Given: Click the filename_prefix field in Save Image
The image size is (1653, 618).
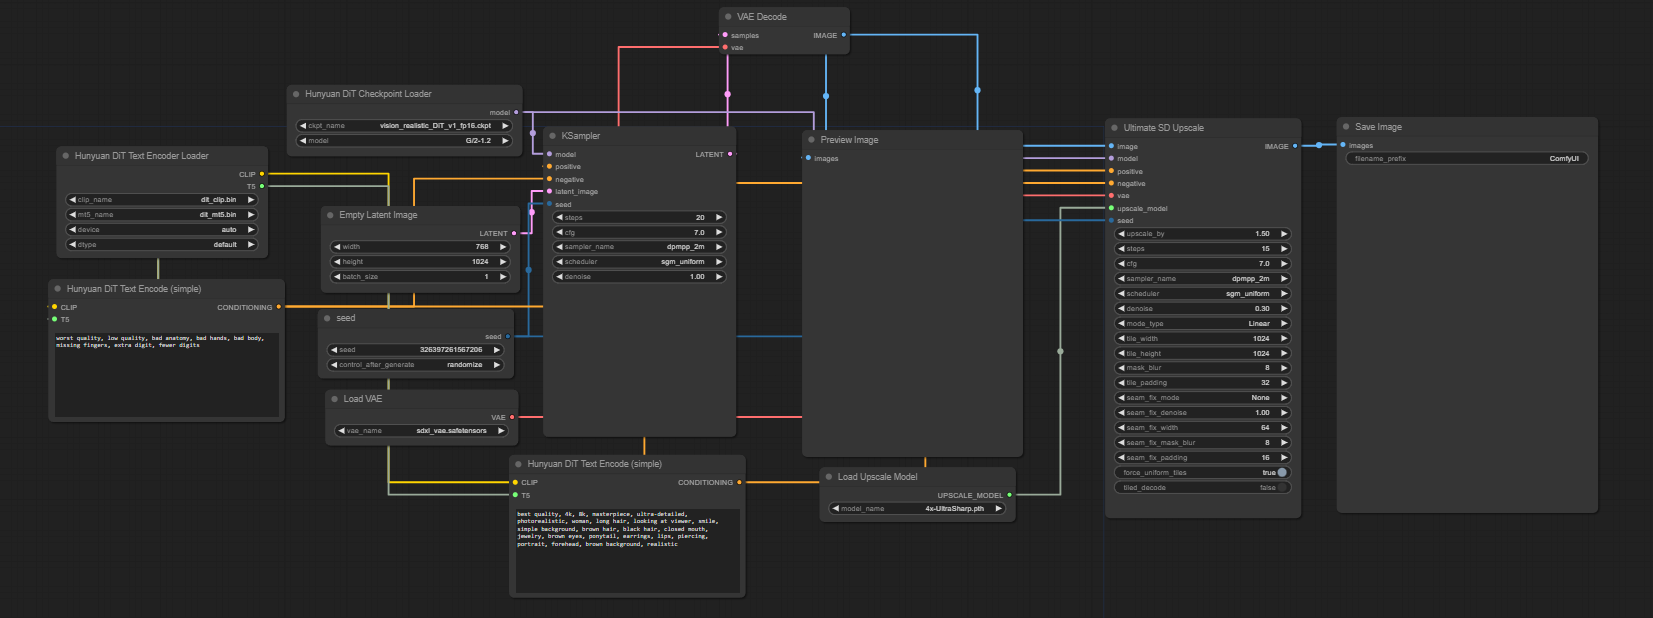Looking at the screenshot, I should 1466,159.
